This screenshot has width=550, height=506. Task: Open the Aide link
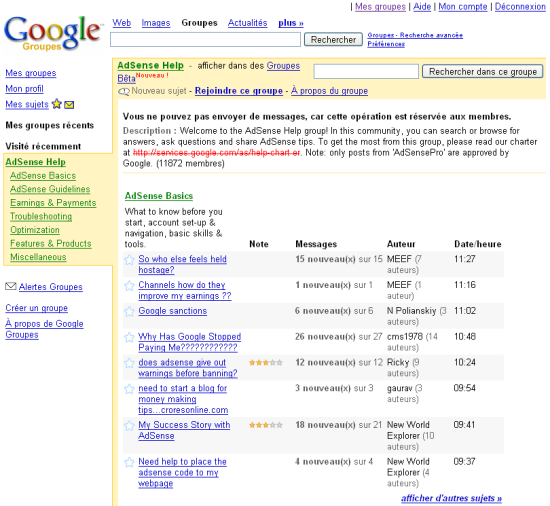[422, 7]
